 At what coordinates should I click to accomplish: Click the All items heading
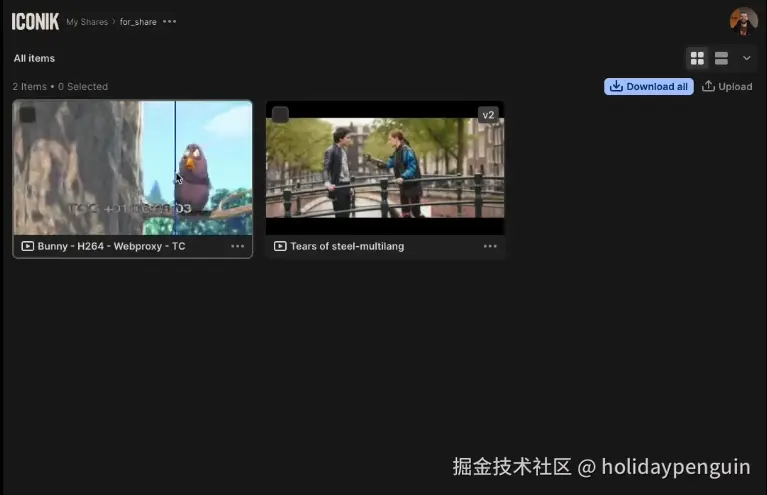pyautogui.click(x=34, y=58)
